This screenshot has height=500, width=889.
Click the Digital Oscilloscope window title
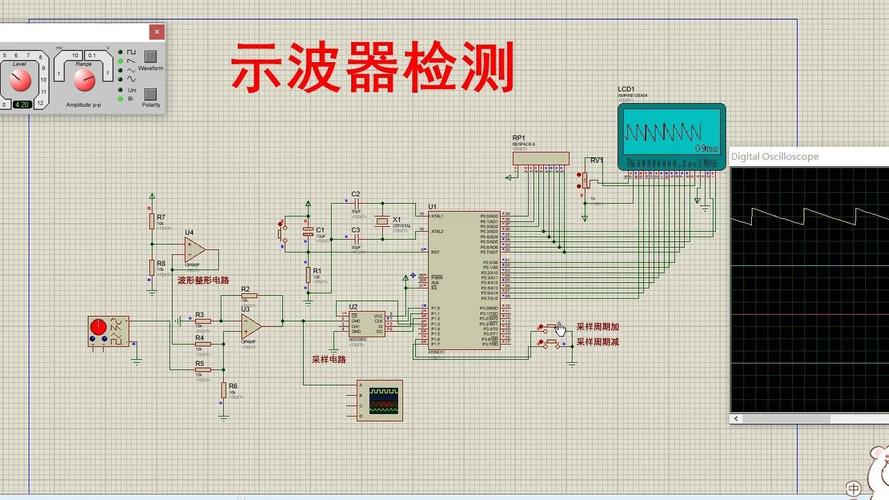coord(774,156)
